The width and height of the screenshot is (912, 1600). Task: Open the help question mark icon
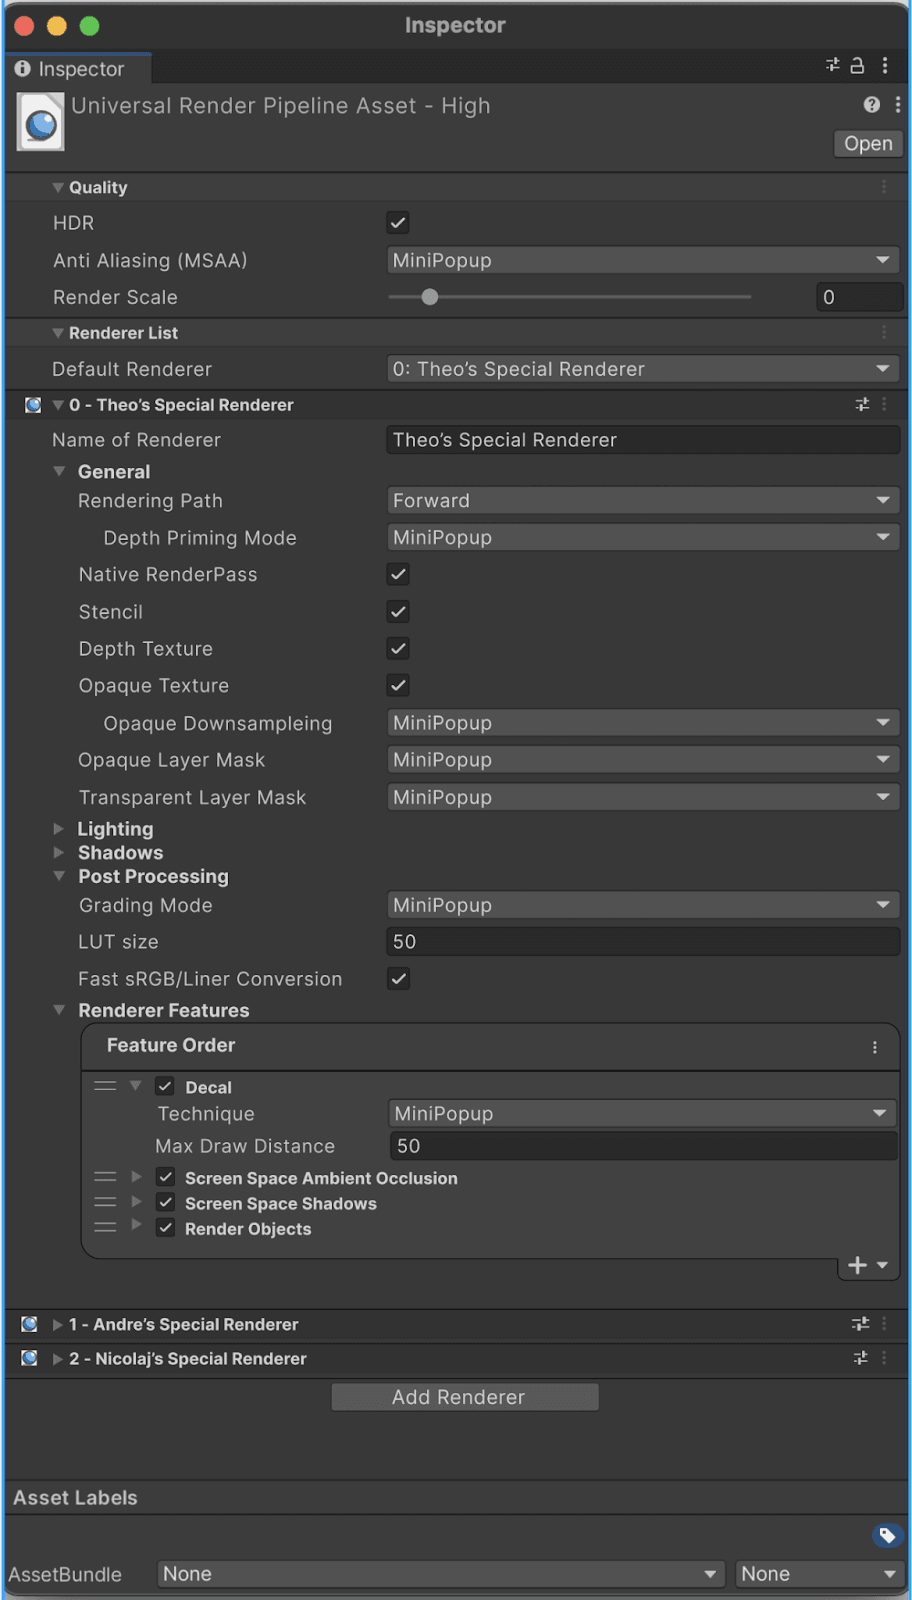coord(872,105)
